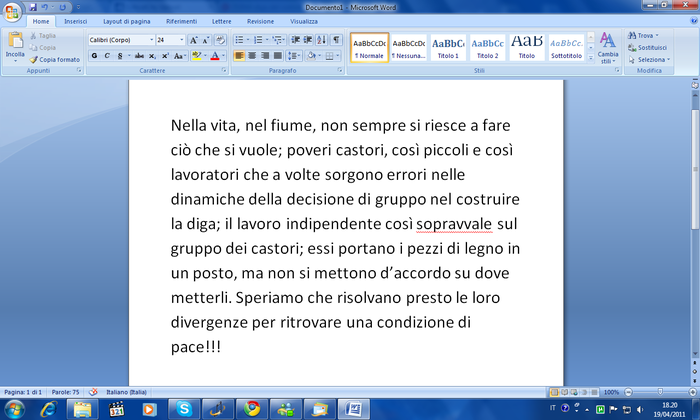Switch to print layout view in status bar
Viewport: 700px width, 420px height.
tap(554, 392)
